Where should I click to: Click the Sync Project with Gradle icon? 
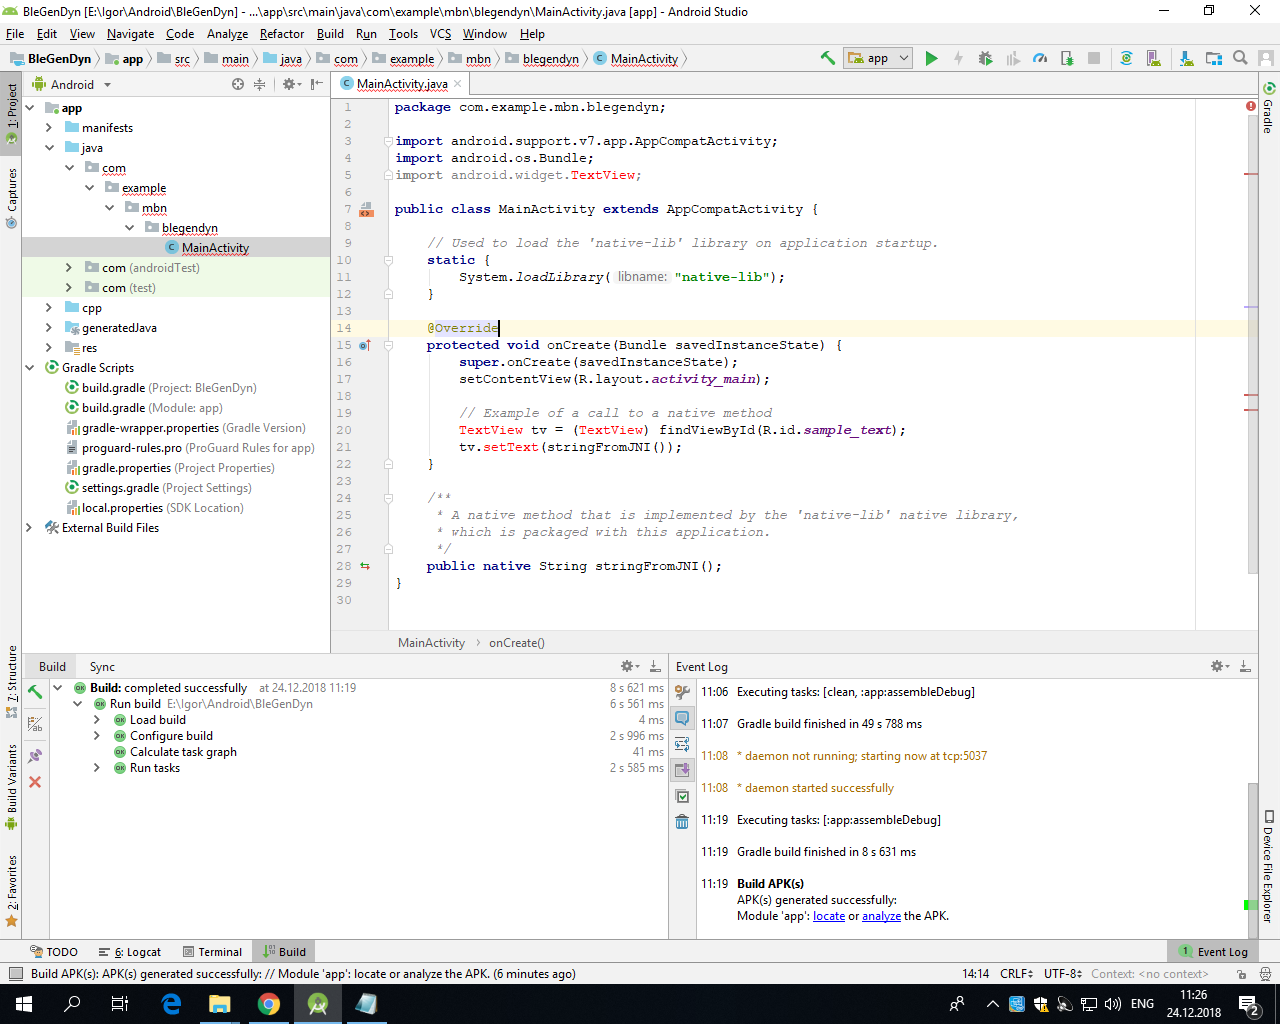point(1126,58)
